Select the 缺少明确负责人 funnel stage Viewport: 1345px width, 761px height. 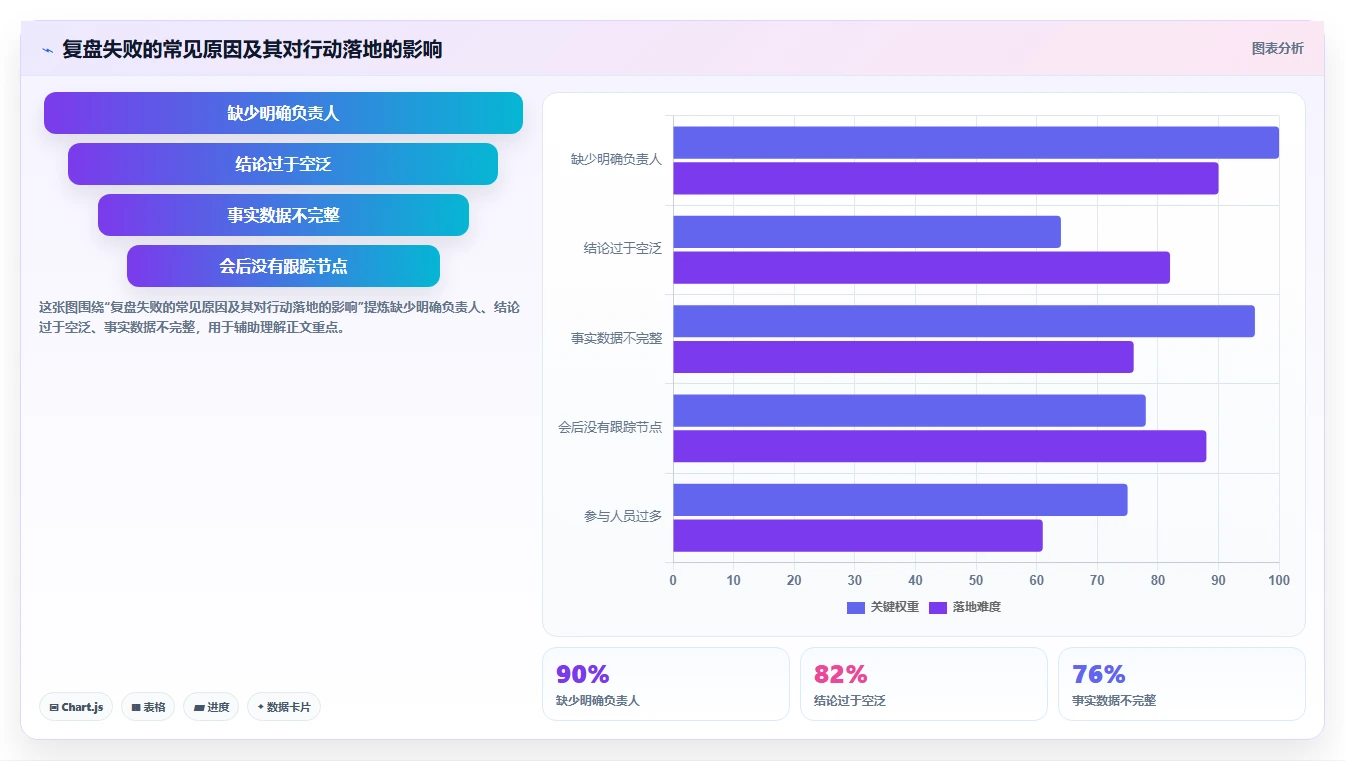point(283,113)
